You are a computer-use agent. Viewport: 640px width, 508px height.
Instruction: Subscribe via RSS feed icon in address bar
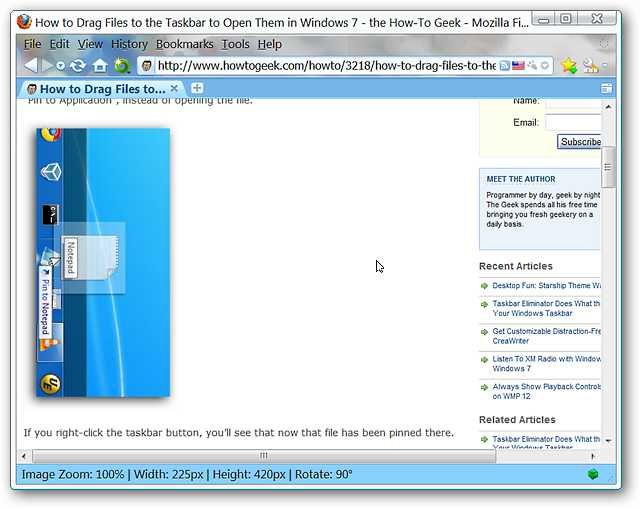(505, 66)
